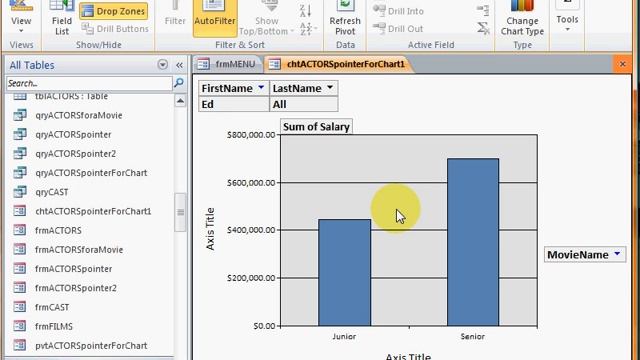Open the FirstName filter dropdown
This screenshot has width=640, height=360.
tap(261, 88)
